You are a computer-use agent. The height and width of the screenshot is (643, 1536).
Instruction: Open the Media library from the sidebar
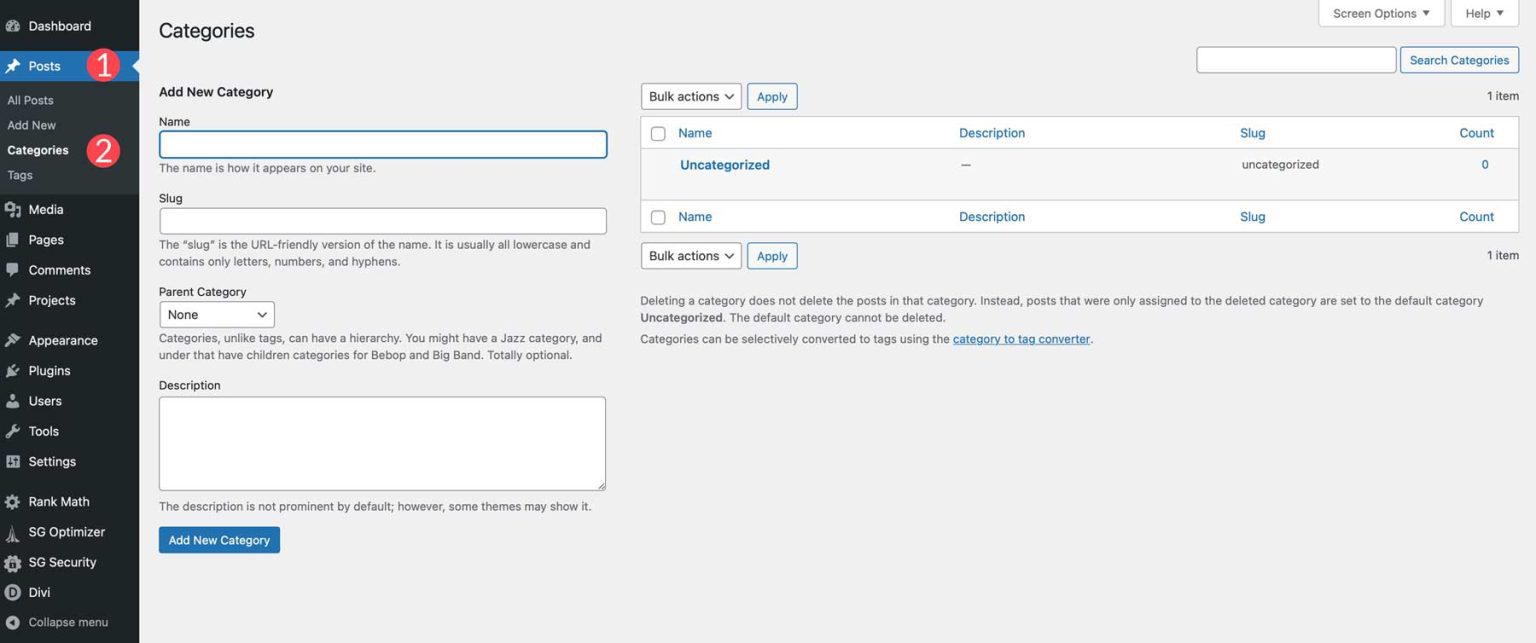point(45,209)
